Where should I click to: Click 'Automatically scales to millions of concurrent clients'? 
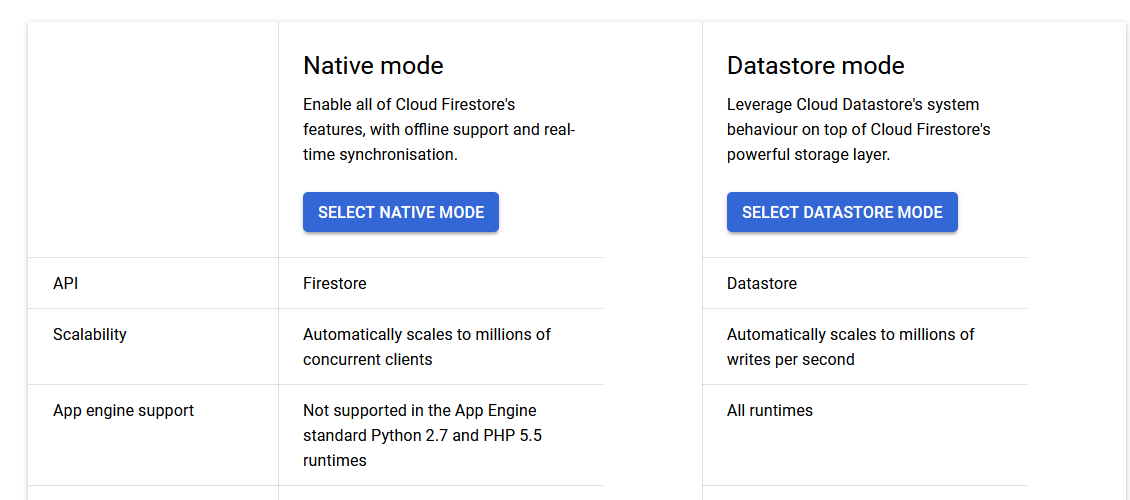(x=427, y=347)
